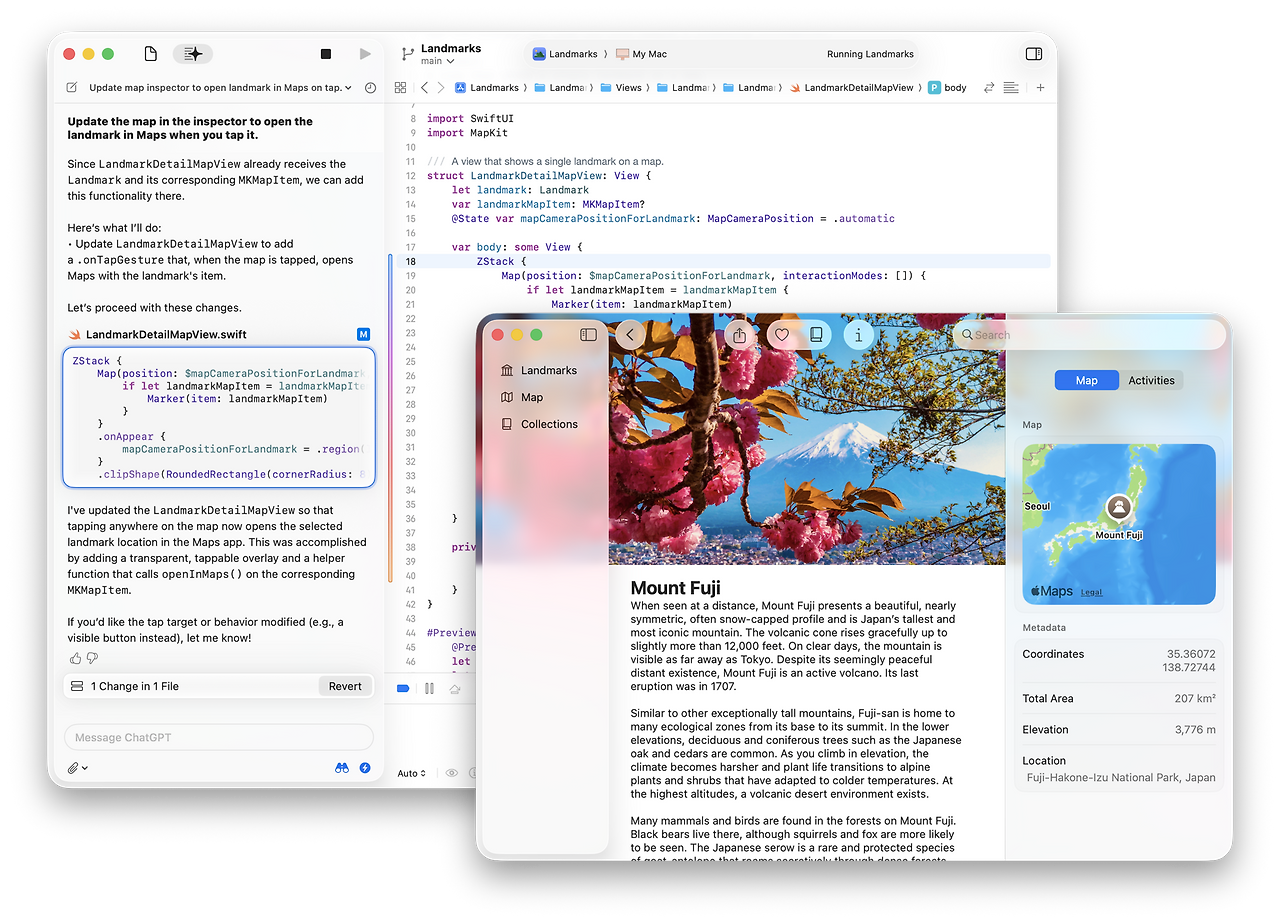This screenshot has height=923, width=1280.
Task: Open the paperclip attachment menu
Action: pyautogui.click(x=77, y=768)
